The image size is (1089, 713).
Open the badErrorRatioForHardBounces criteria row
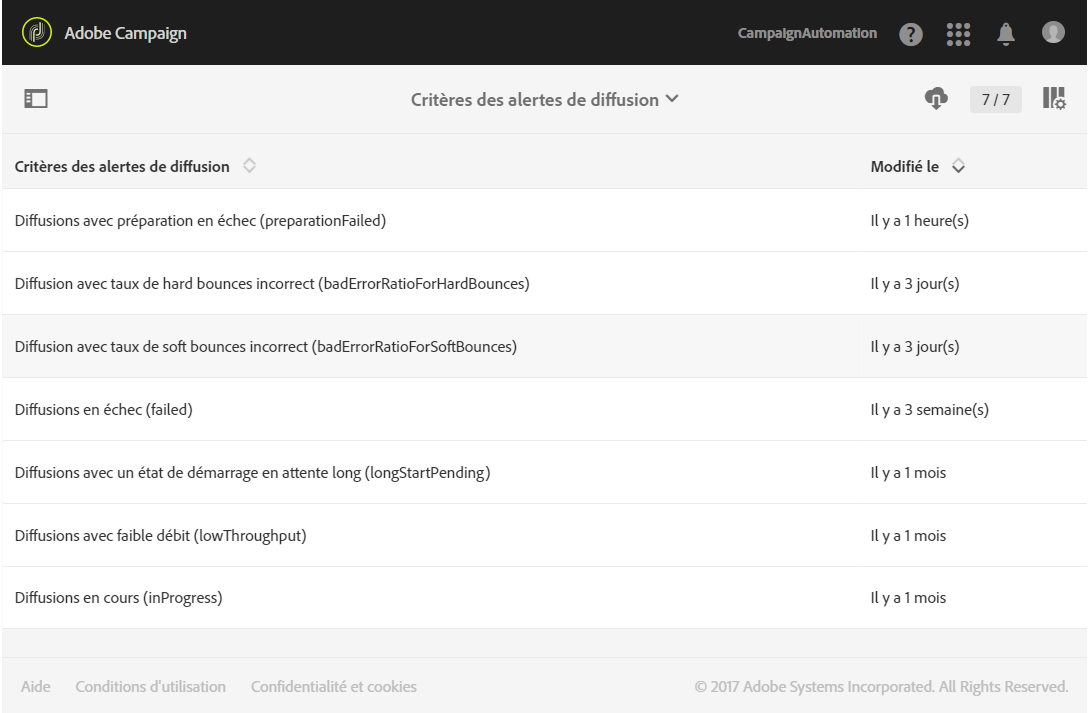(272, 284)
